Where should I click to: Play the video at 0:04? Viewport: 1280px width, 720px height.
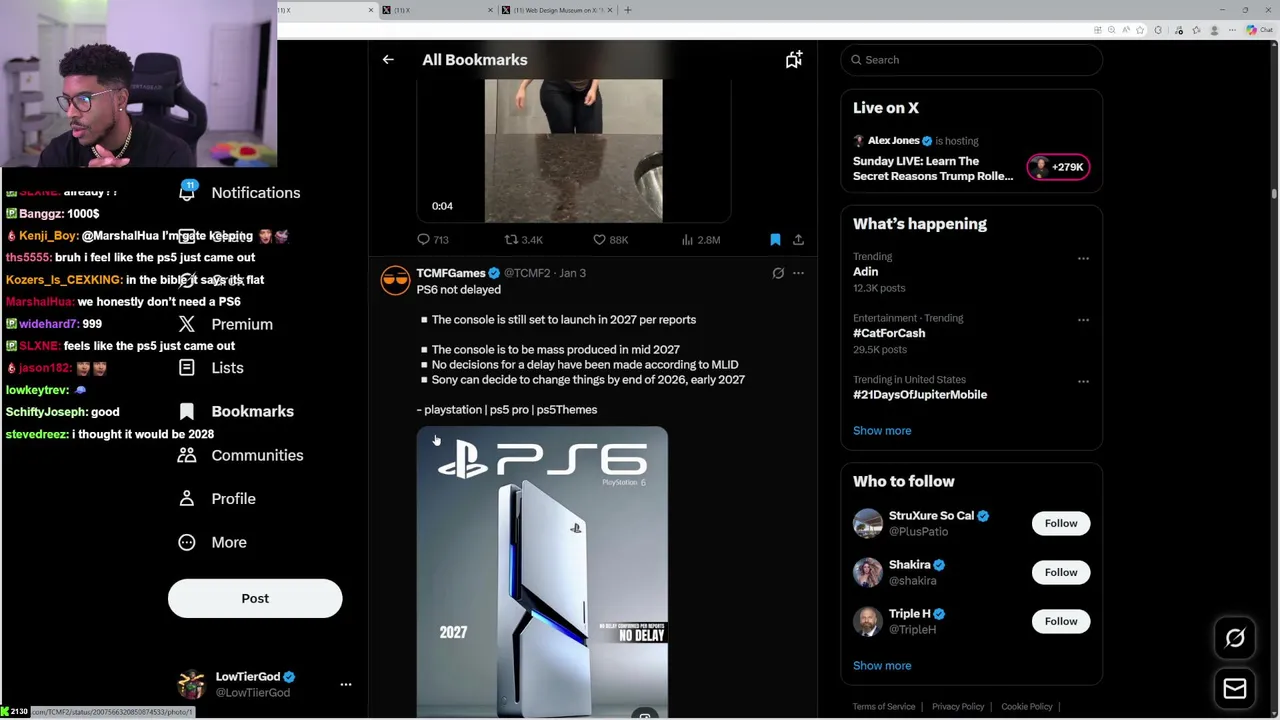click(x=573, y=150)
